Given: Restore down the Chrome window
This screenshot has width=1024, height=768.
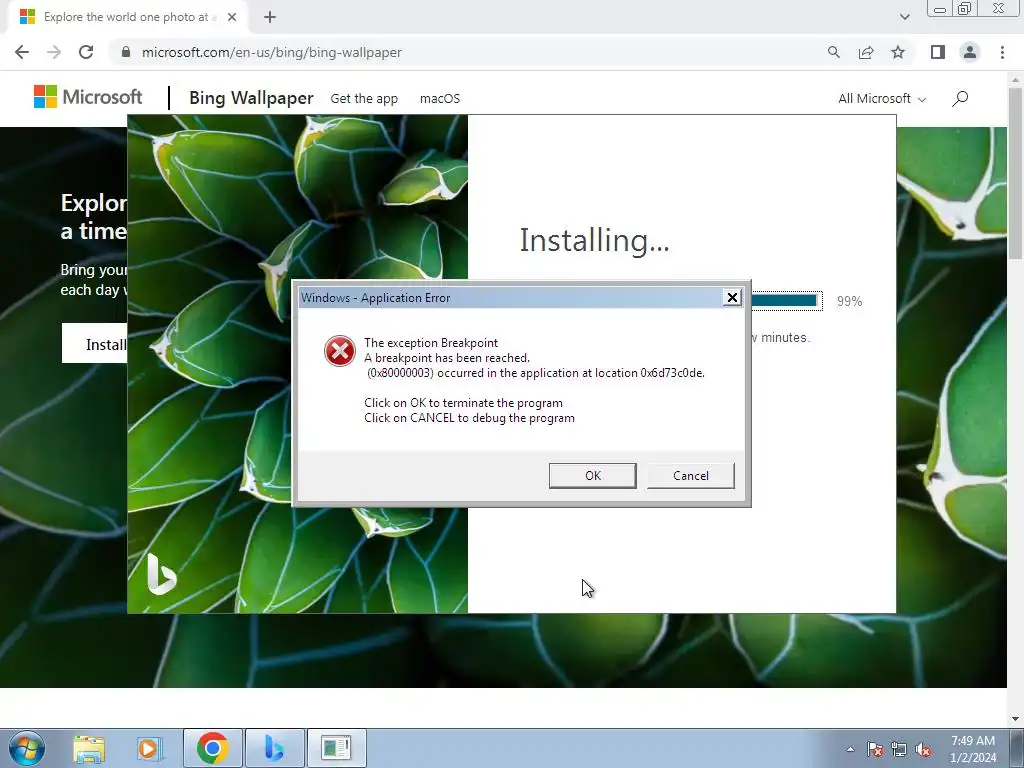Looking at the screenshot, I should click(x=965, y=9).
